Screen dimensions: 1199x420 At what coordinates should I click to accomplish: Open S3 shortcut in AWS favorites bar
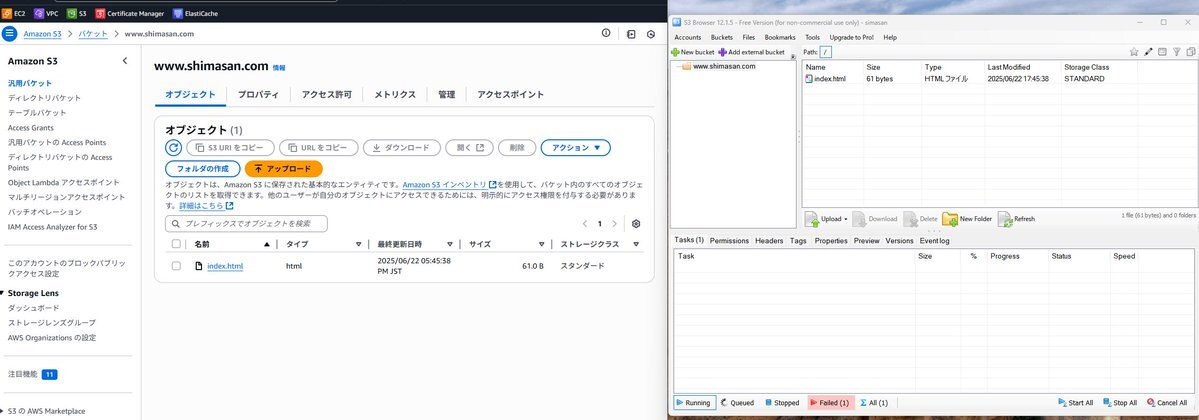point(76,13)
